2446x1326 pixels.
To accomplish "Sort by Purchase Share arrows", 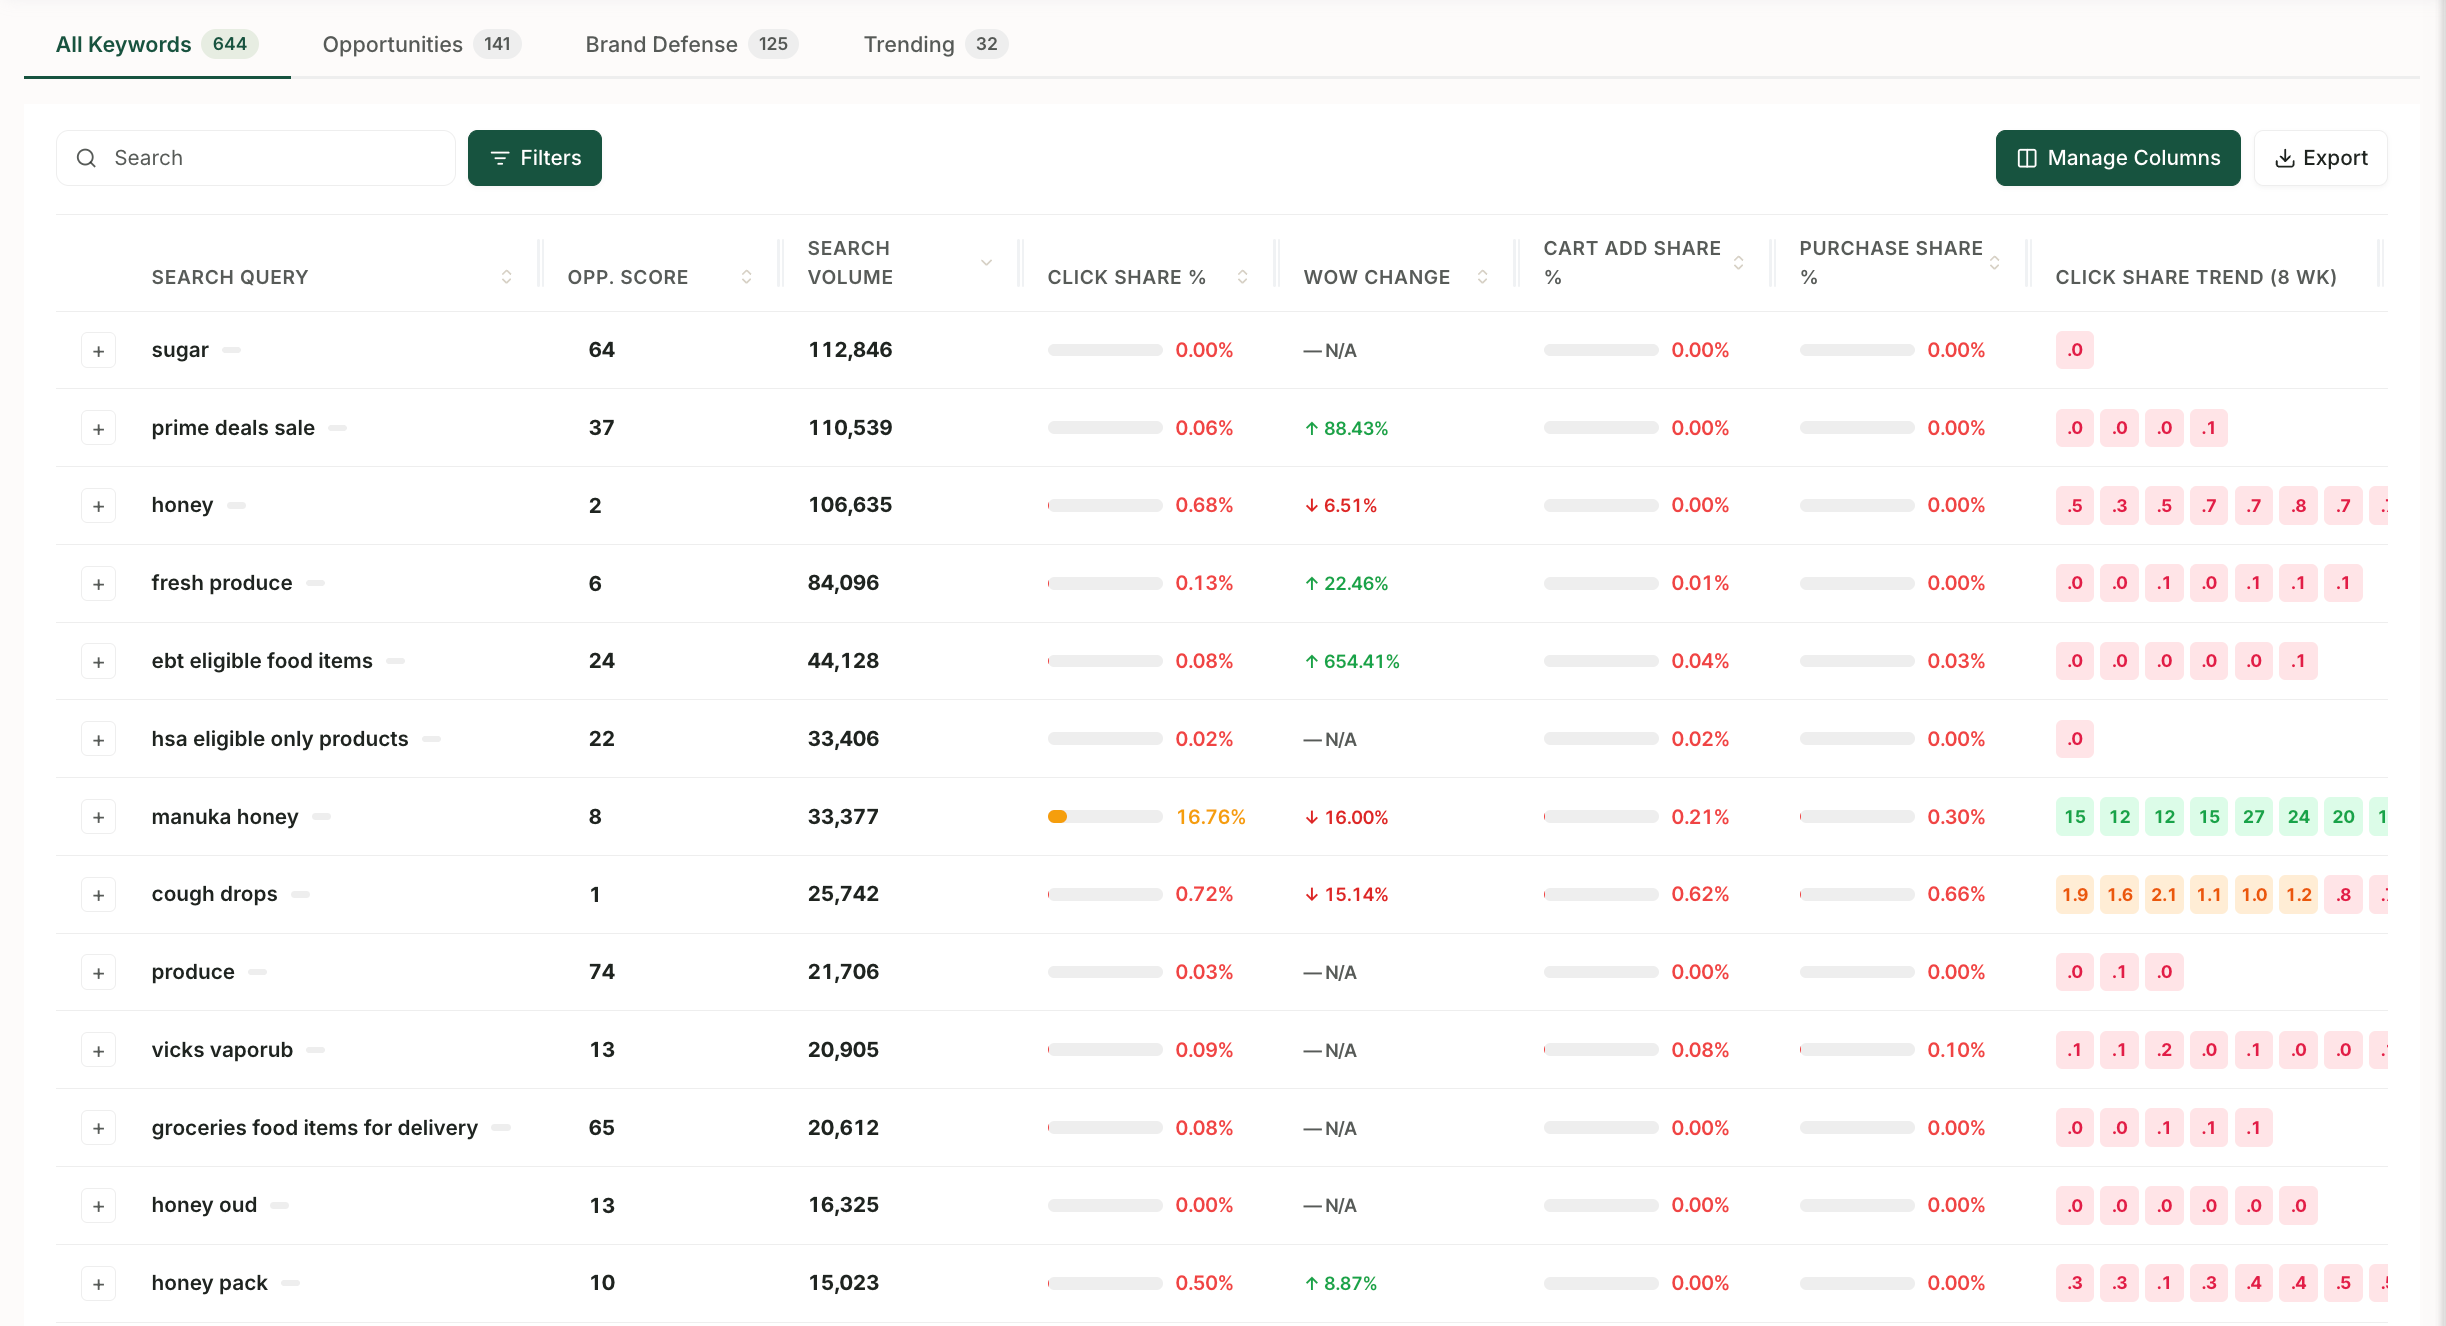I will 1994,263.
